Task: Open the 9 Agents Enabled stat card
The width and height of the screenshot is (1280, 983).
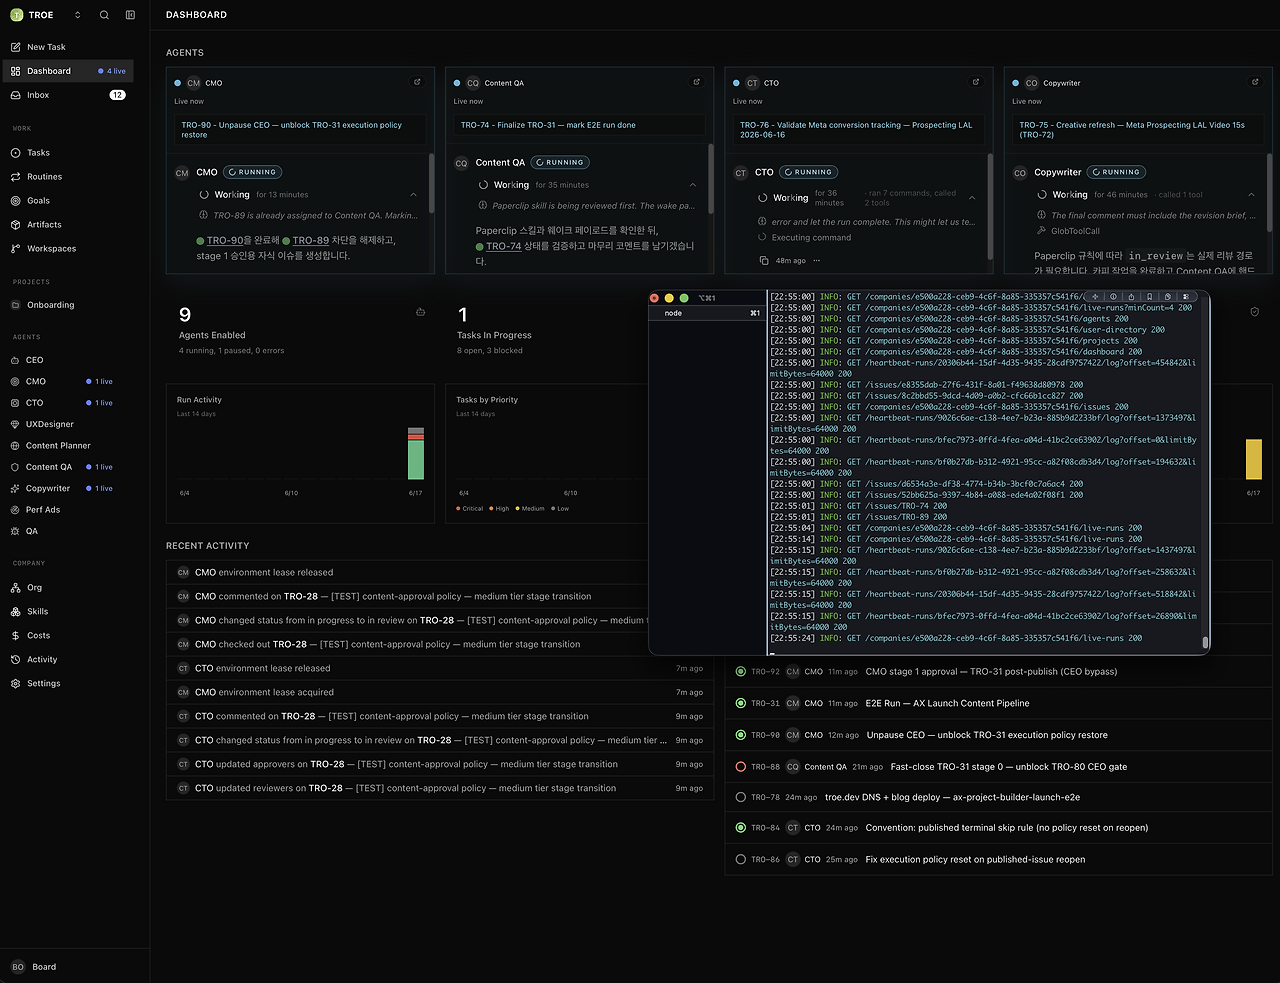Action: (x=301, y=331)
